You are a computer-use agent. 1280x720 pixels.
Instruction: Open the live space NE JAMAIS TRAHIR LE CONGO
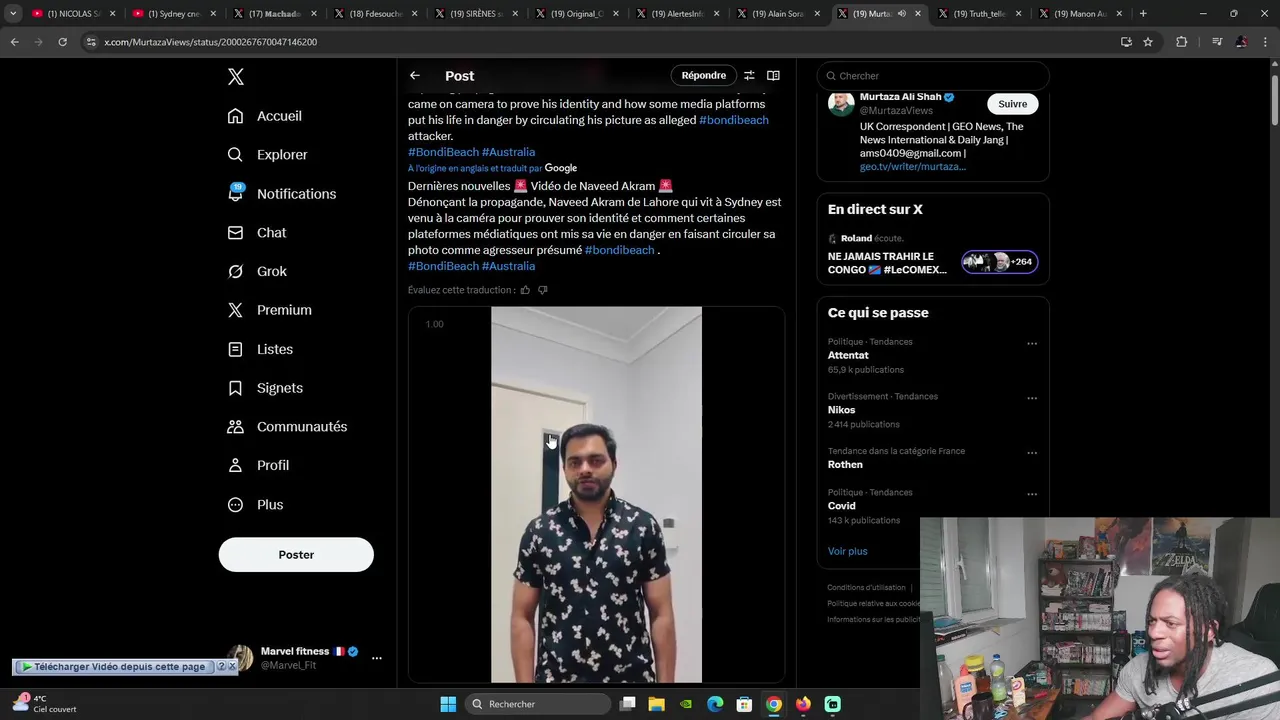point(887,263)
